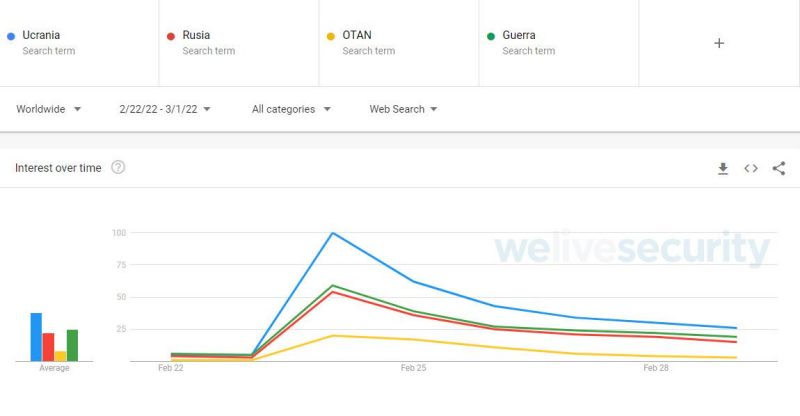The width and height of the screenshot is (800, 416).
Task: Click the yellow dot beside OTAN
Action: click(331, 36)
